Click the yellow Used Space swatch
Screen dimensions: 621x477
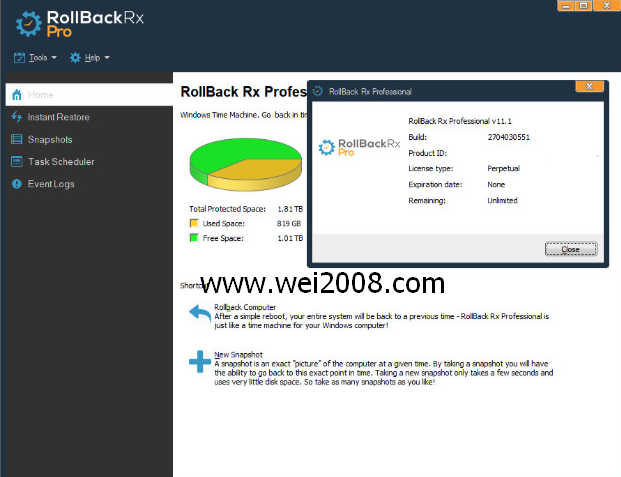pyautogui.click(x=194, y=223)
